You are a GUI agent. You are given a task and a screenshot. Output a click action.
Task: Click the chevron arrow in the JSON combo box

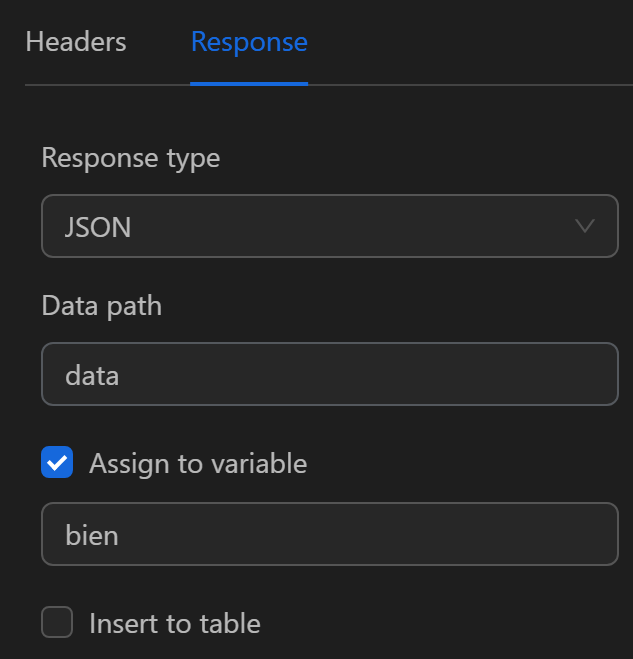[x=586, y=226]
